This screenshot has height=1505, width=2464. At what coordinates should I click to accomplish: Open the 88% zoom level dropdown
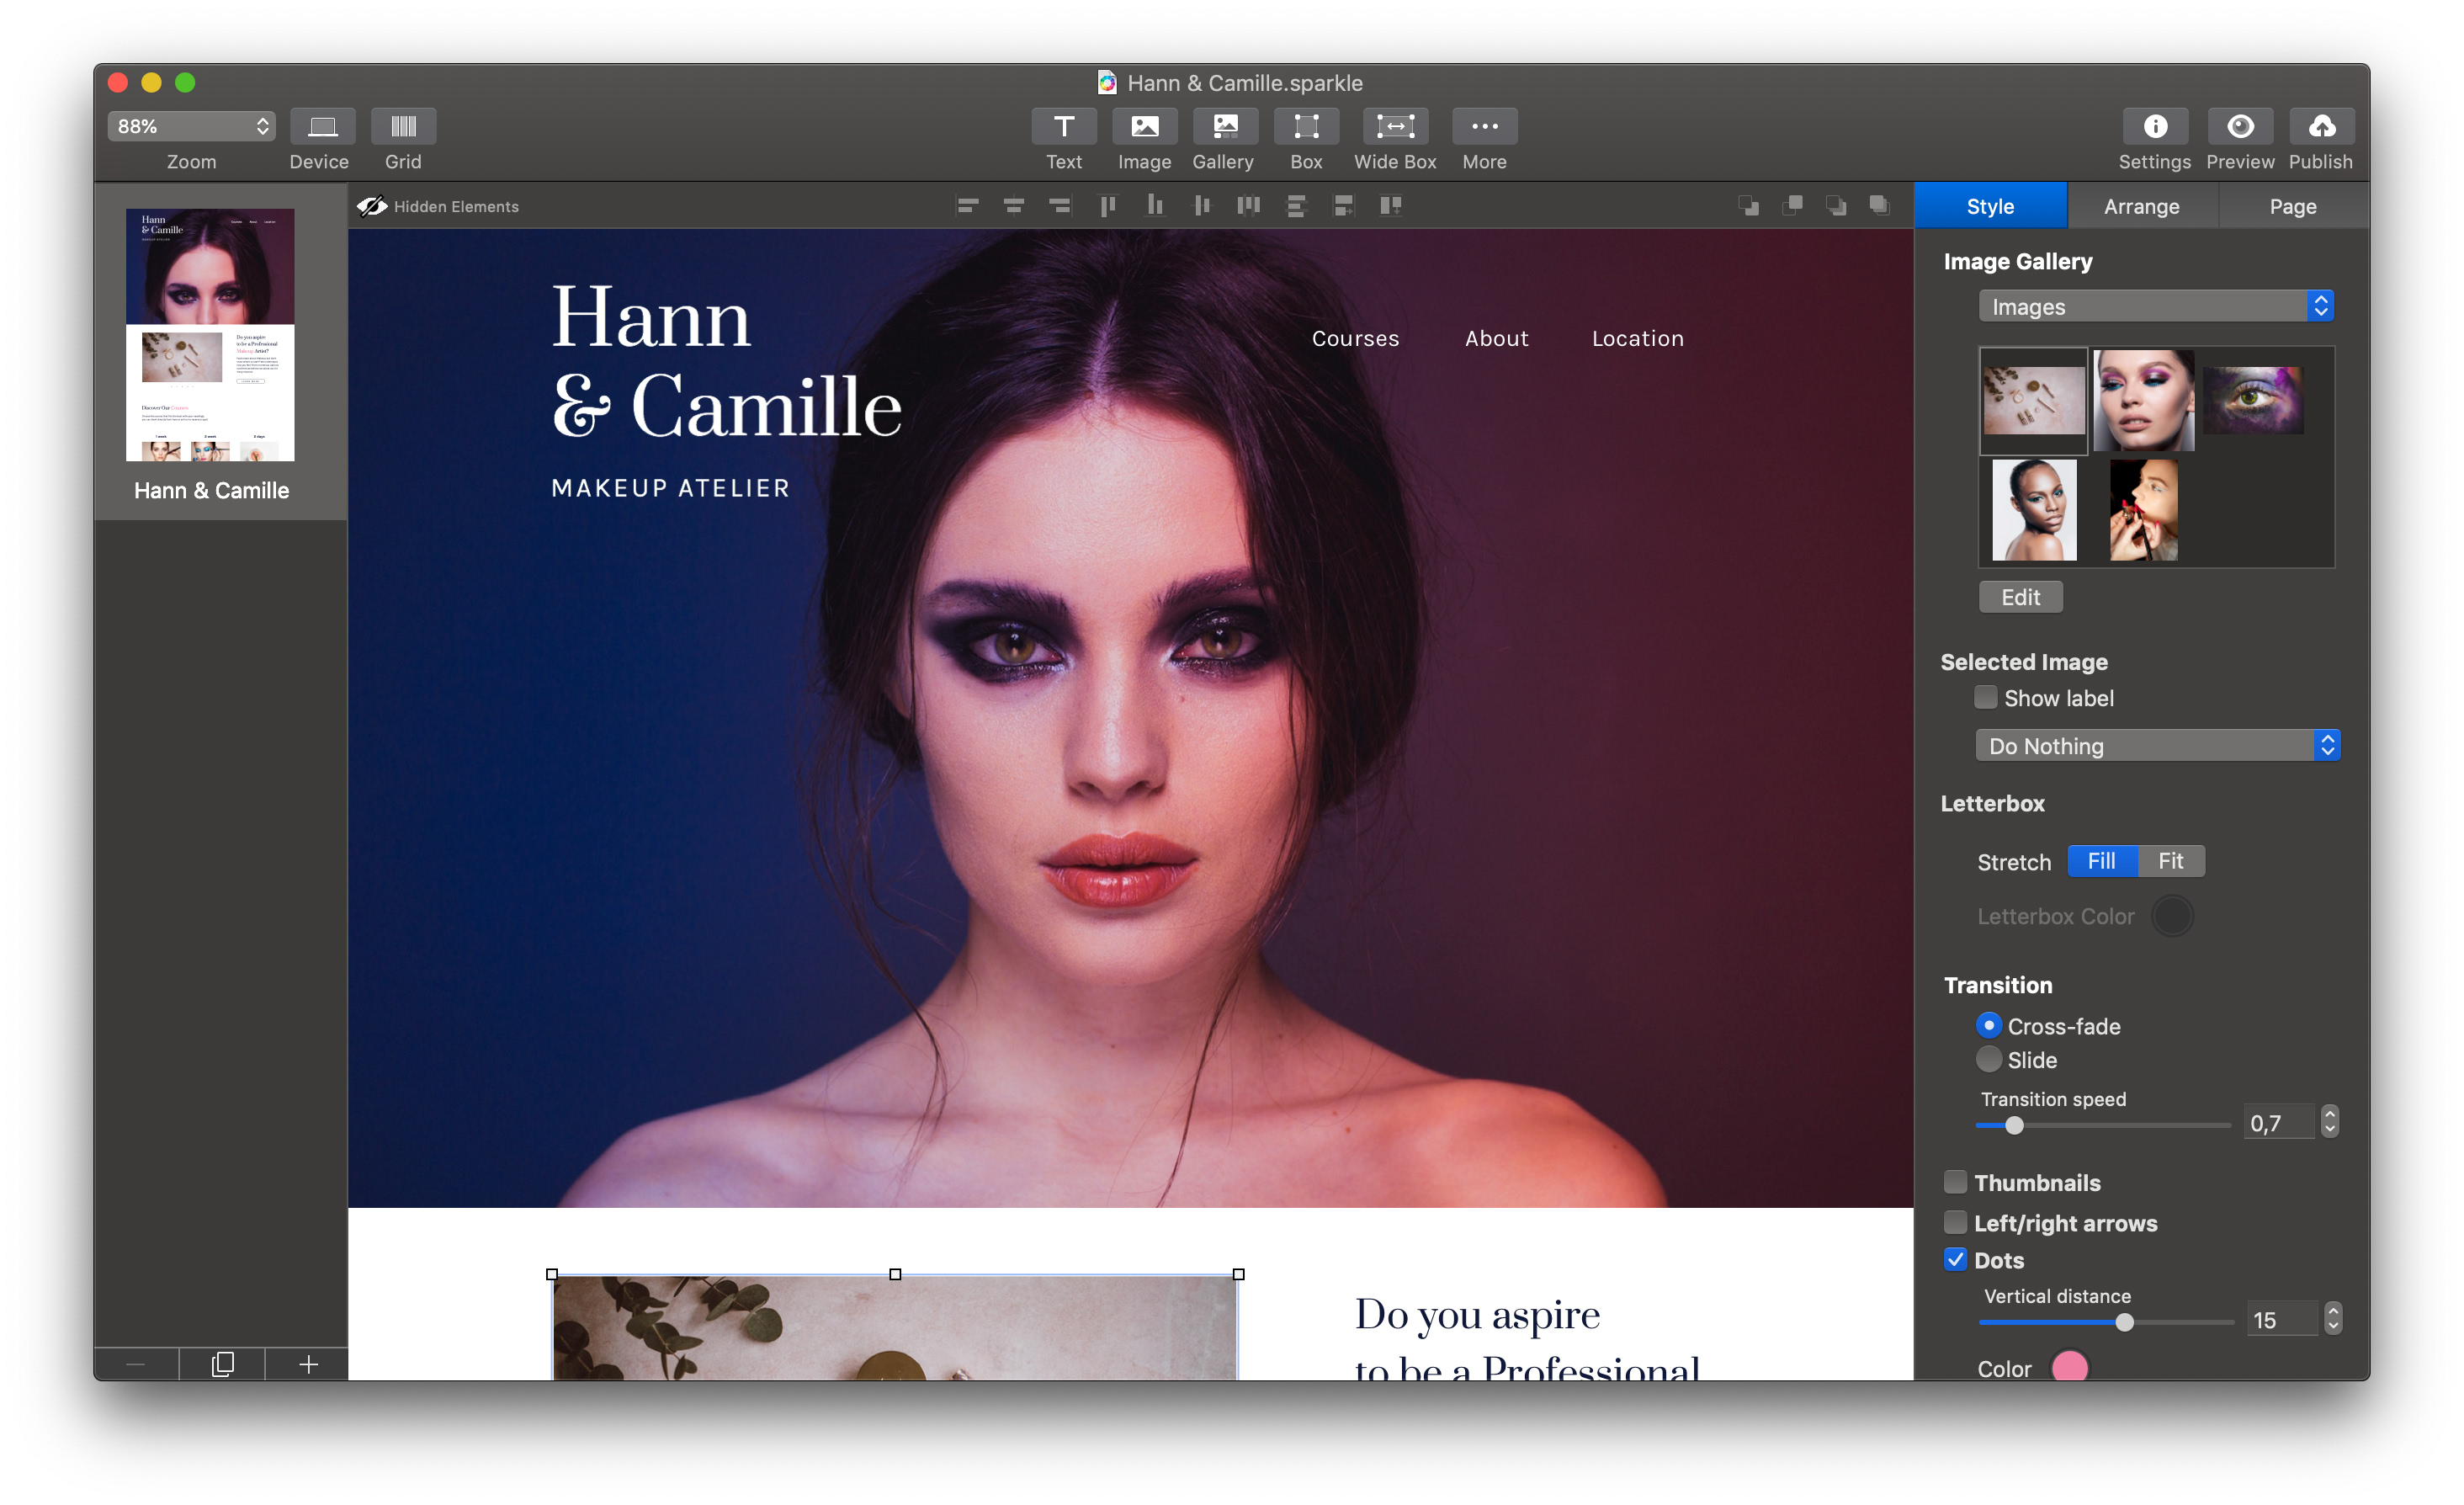190,126
